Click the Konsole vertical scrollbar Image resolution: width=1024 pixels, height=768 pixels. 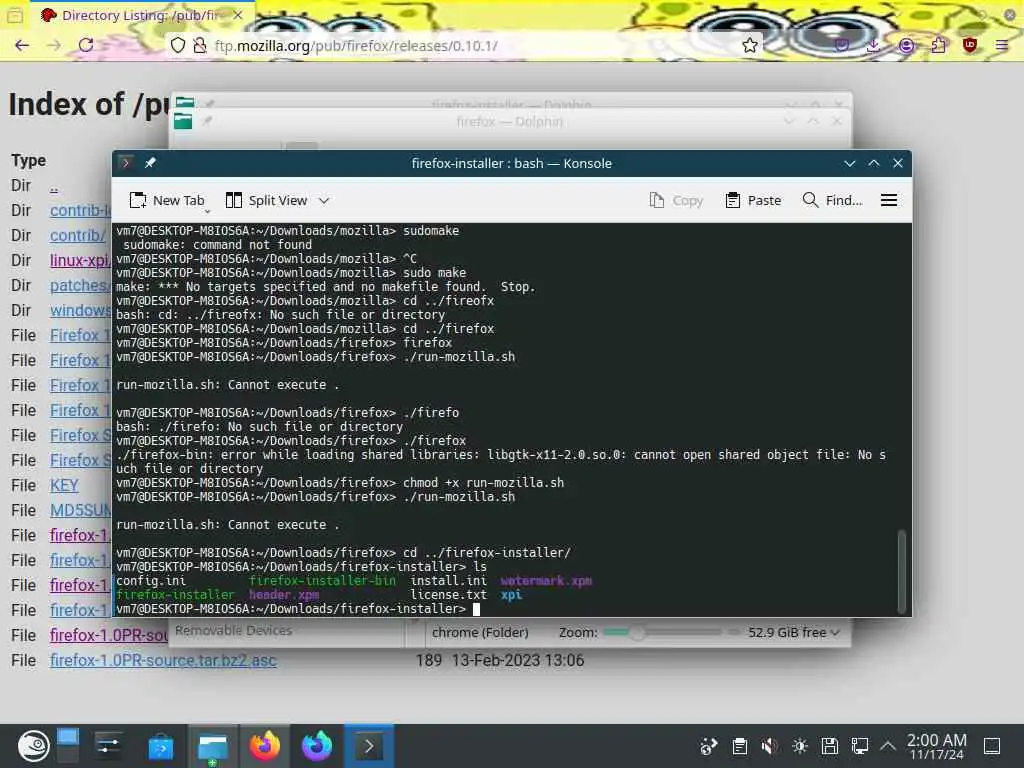click(x=902, y=571)
